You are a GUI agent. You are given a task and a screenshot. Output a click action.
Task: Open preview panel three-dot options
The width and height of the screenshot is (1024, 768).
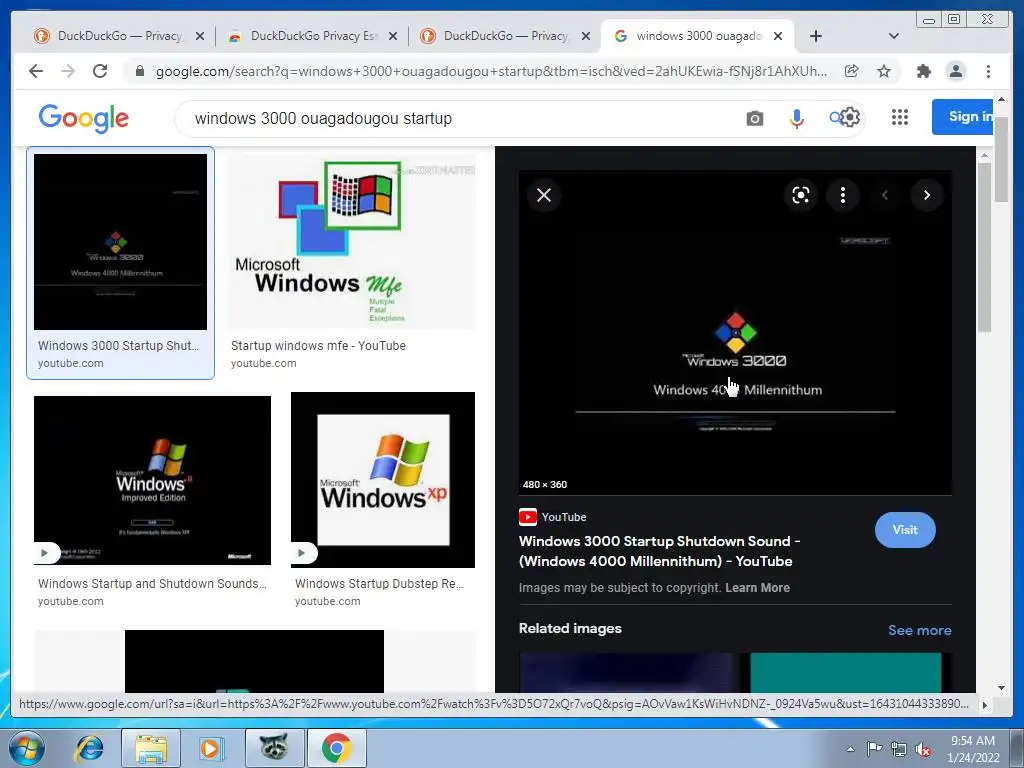[842, 195]
